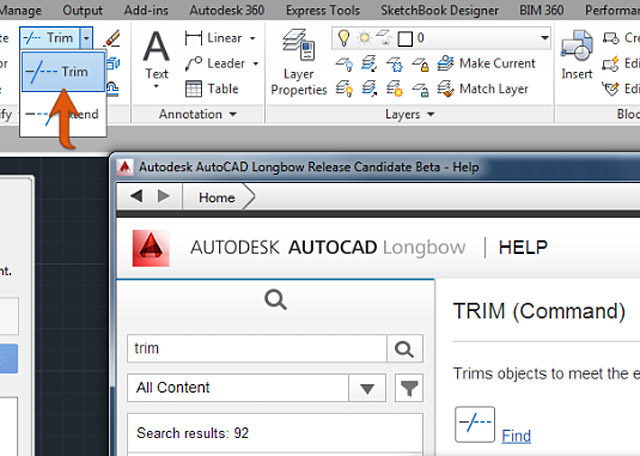The width and height of the screenshot is (640, 456).
Task: Click layer 0 color swatch
Action: click(405, 39)
